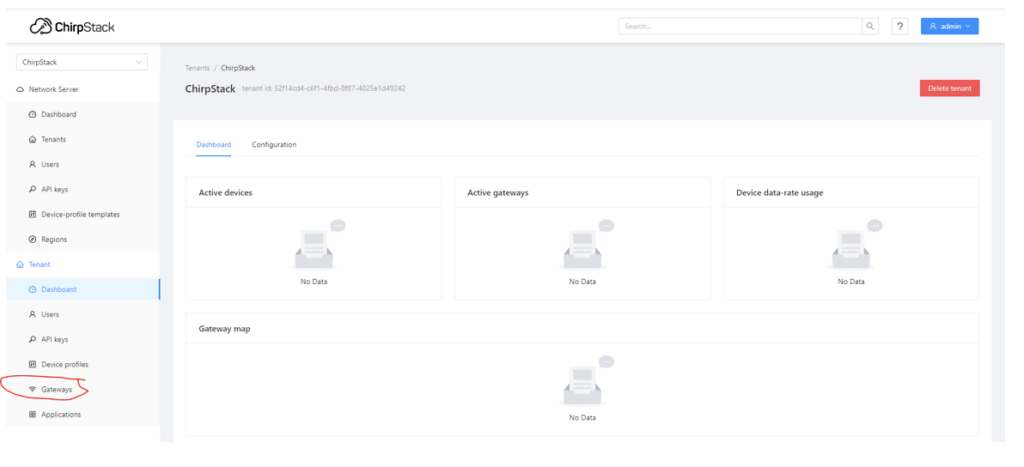This screenshot has width=1024, height=467.
Task: Click the Tenants home icon
Action: 33,139
